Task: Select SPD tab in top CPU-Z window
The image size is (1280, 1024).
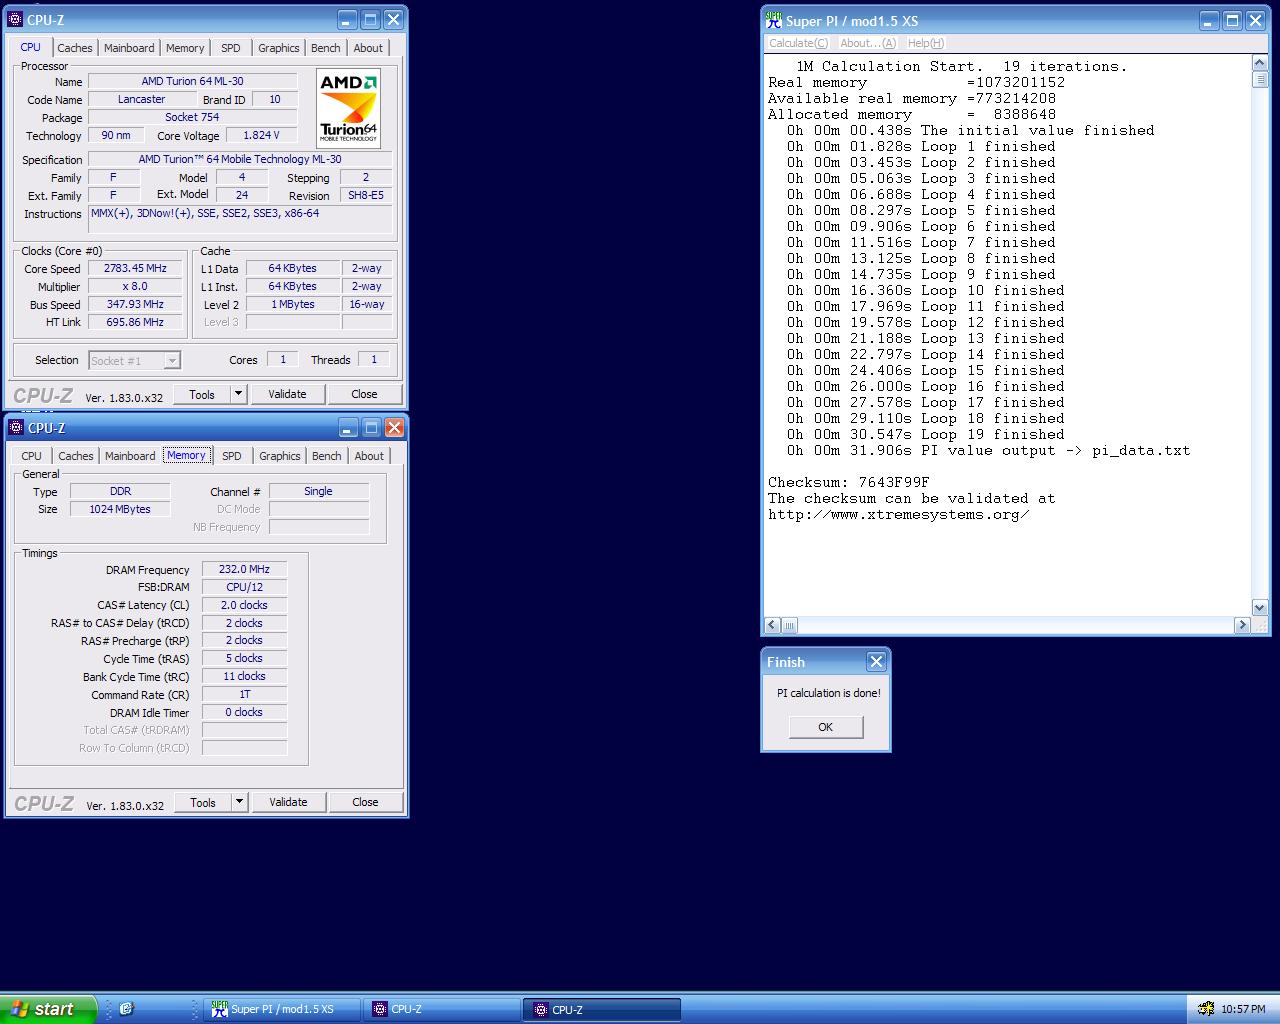Action: pos(231,48)
